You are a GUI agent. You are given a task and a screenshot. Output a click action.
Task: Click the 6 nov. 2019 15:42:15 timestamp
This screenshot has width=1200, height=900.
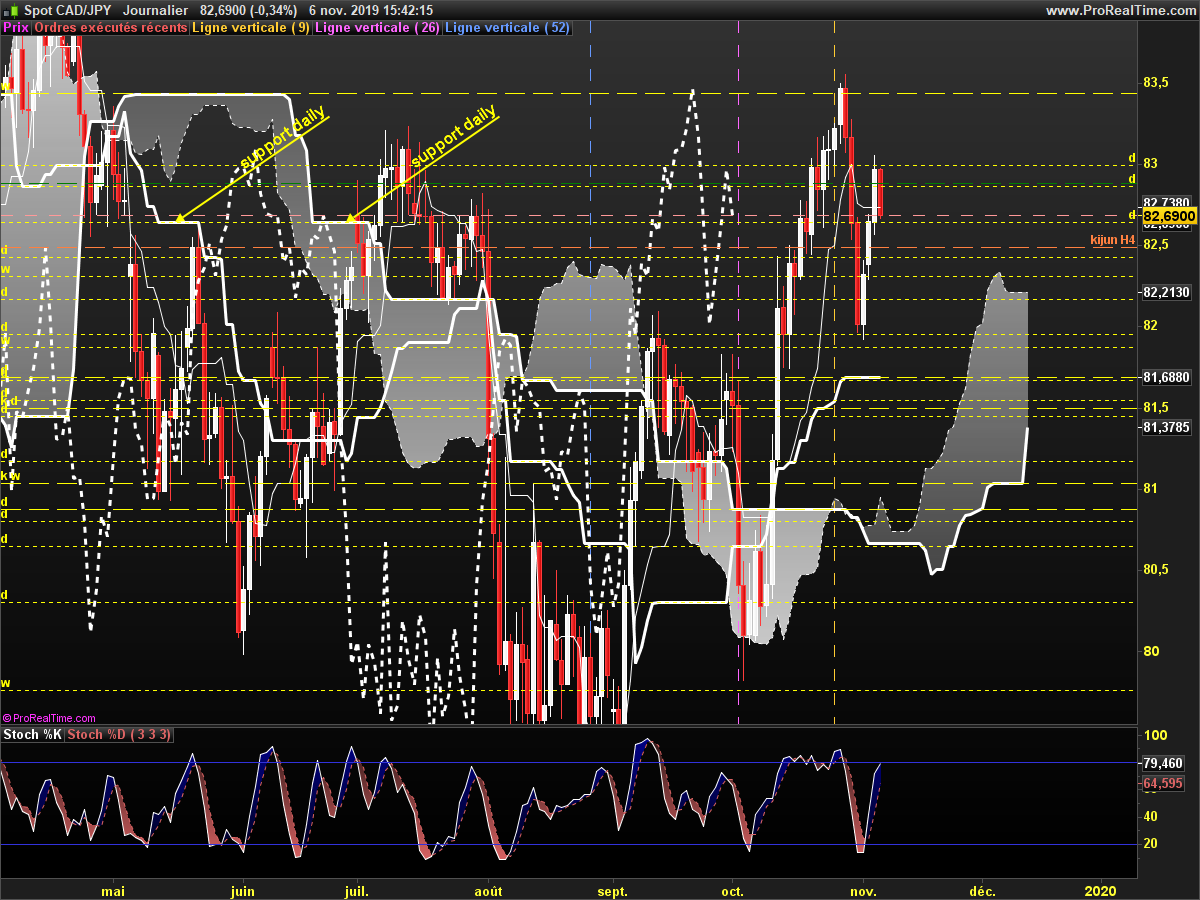click(371, 10)
